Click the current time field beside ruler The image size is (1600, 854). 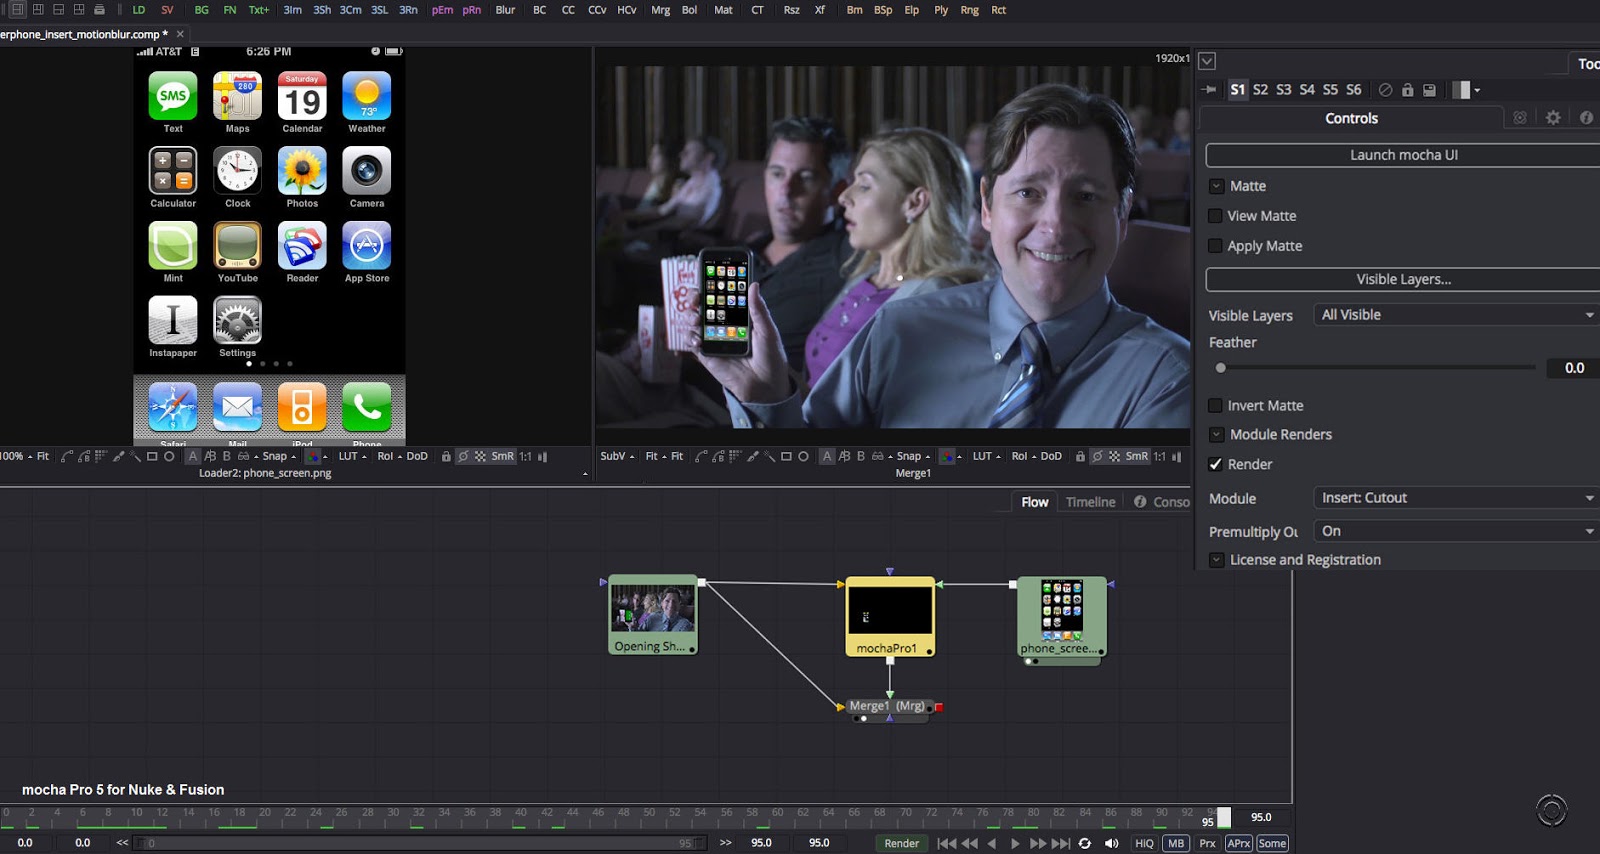coord(1261,817)
